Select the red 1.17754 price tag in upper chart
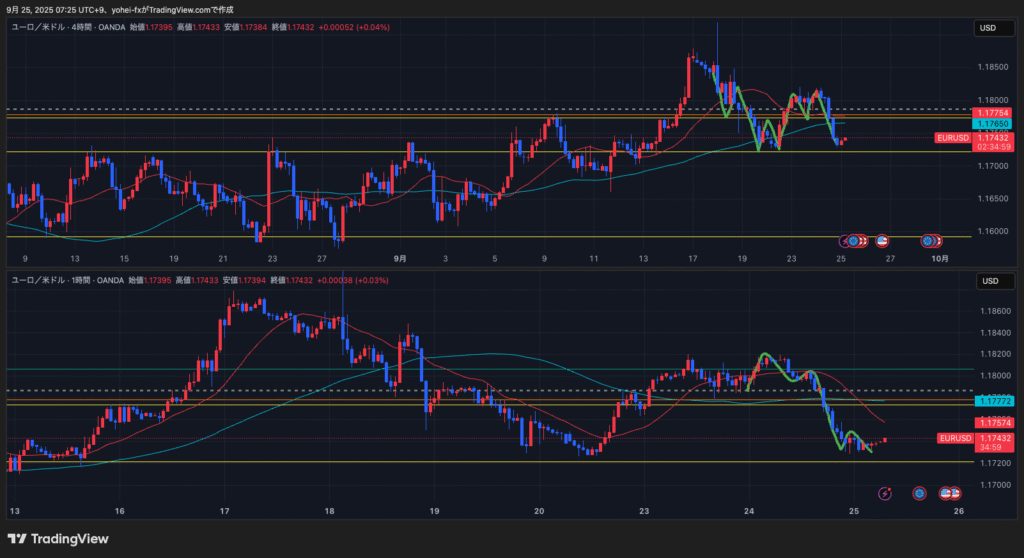 pyautogui.click(x=993, y=113)
